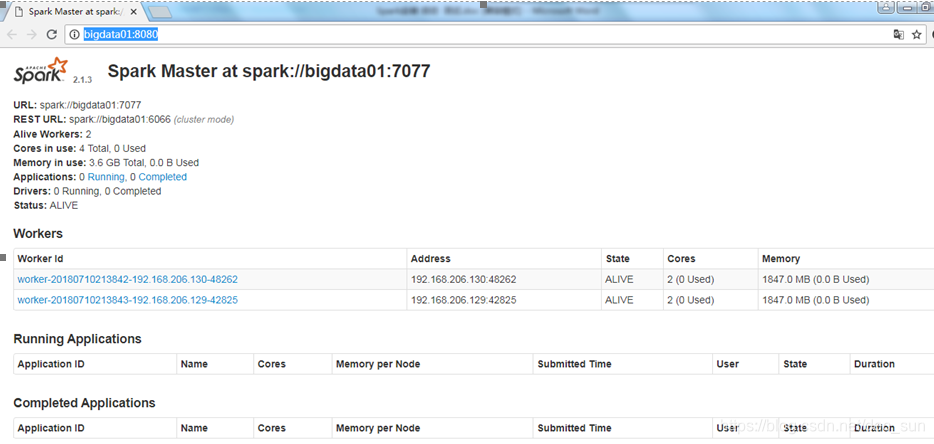Click the URL spark://bigdata01:7077 text line
Viewport: 934px width, 444px height.
coord(77,105)
